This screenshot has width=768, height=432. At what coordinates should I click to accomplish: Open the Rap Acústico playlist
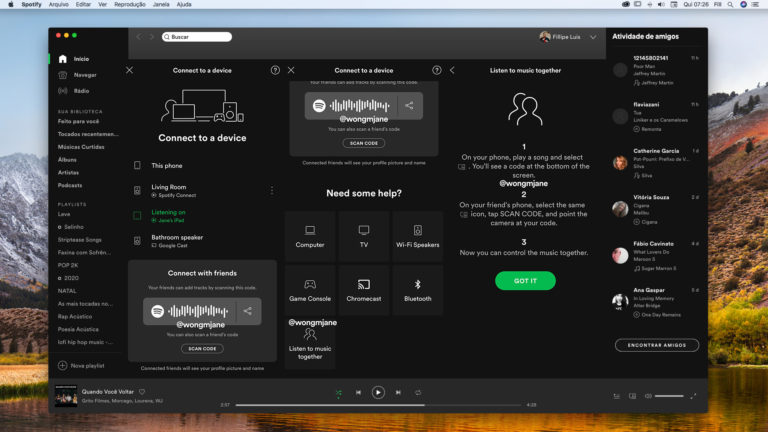click(75, 316)
